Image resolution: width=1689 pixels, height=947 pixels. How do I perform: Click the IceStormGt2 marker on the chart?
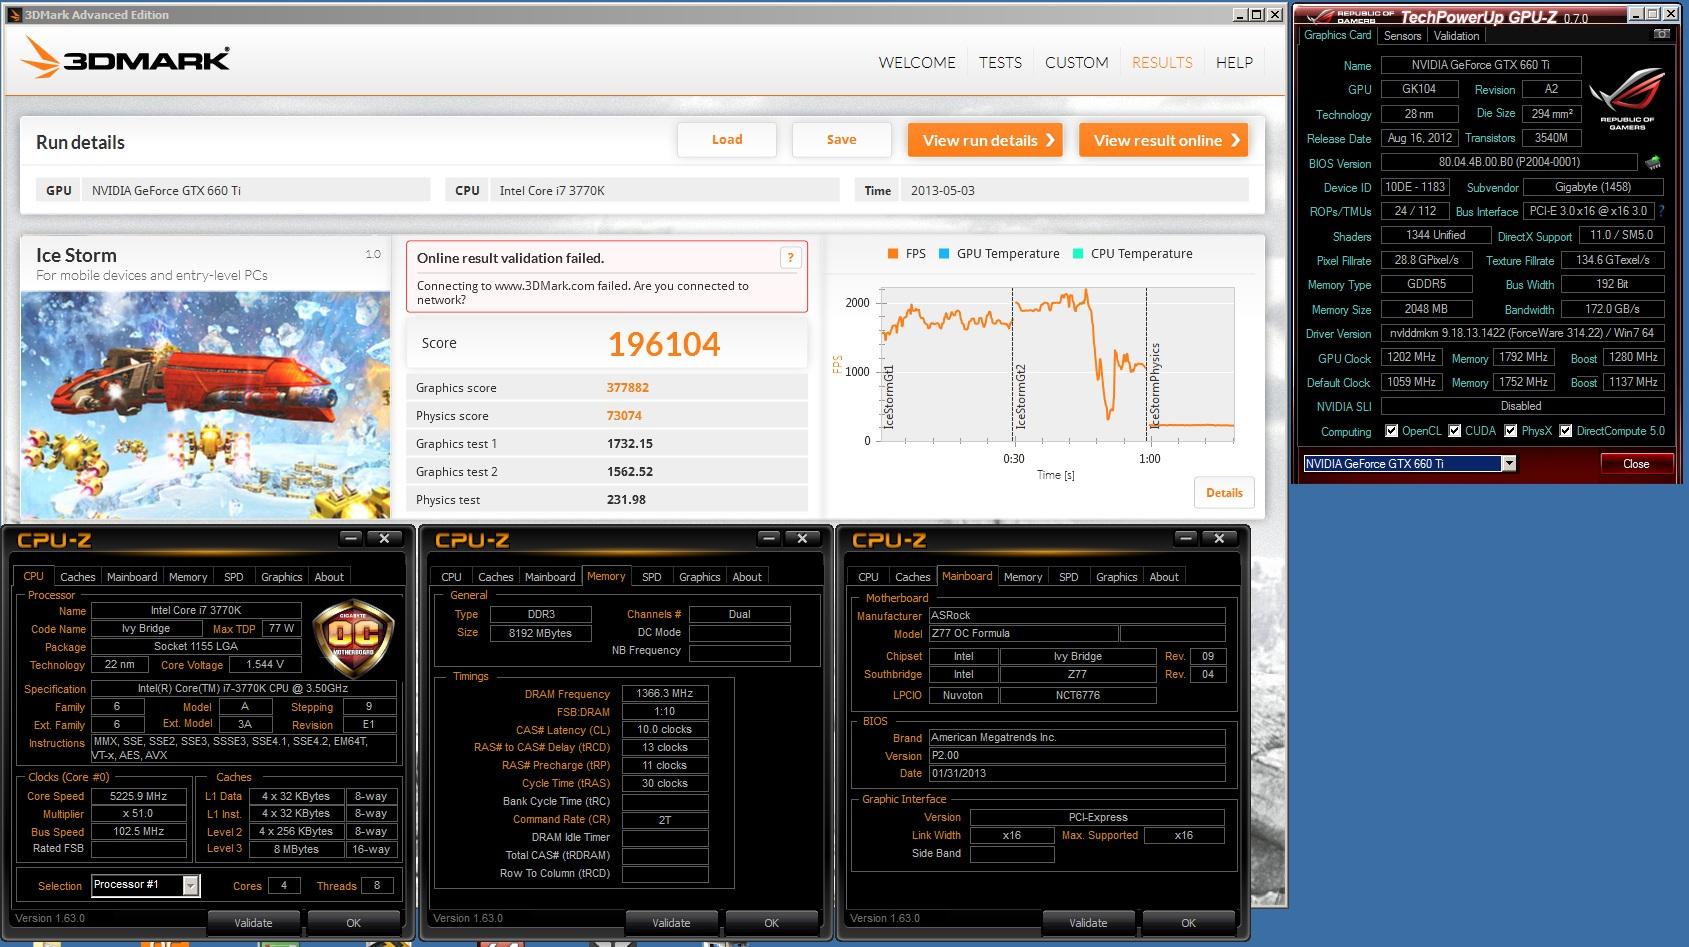(1021, 398)
